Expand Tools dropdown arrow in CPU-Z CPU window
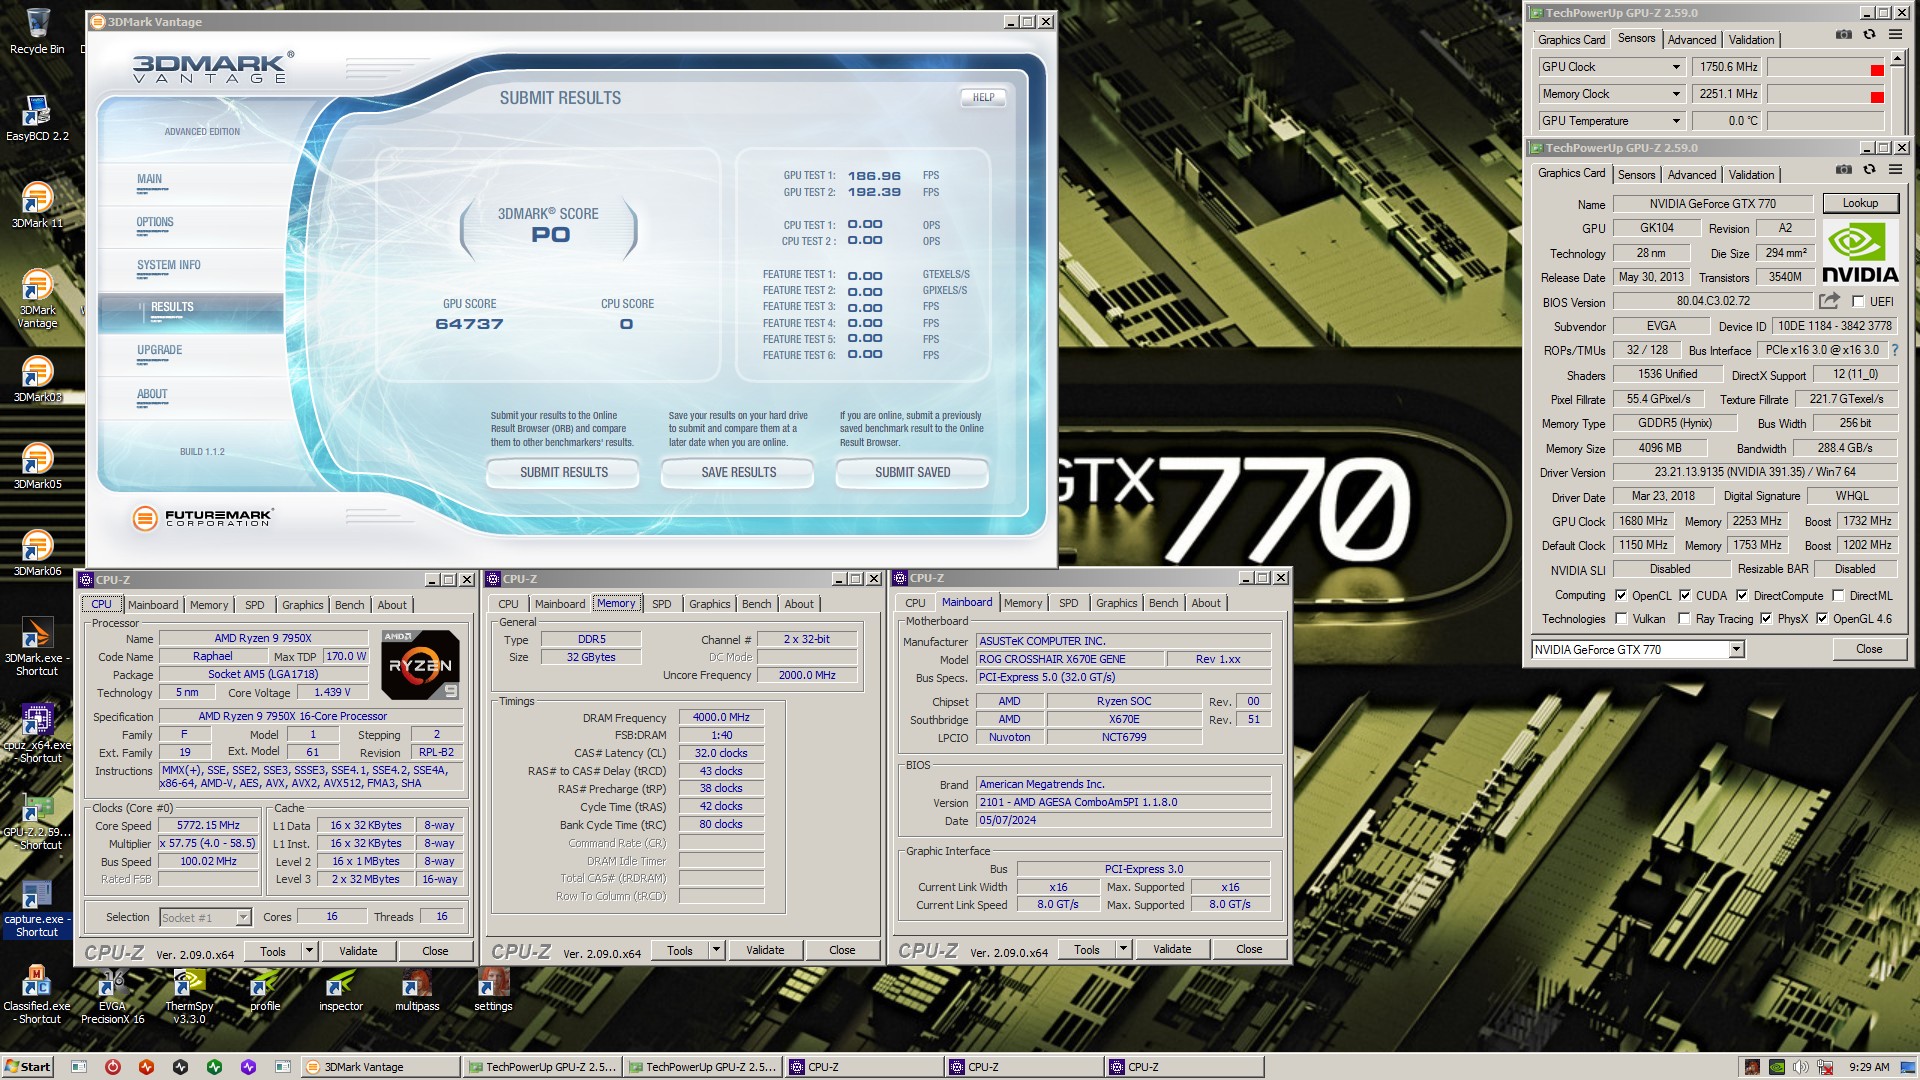The width and height of the screenshot is (1920, 1080). point(309,951)
